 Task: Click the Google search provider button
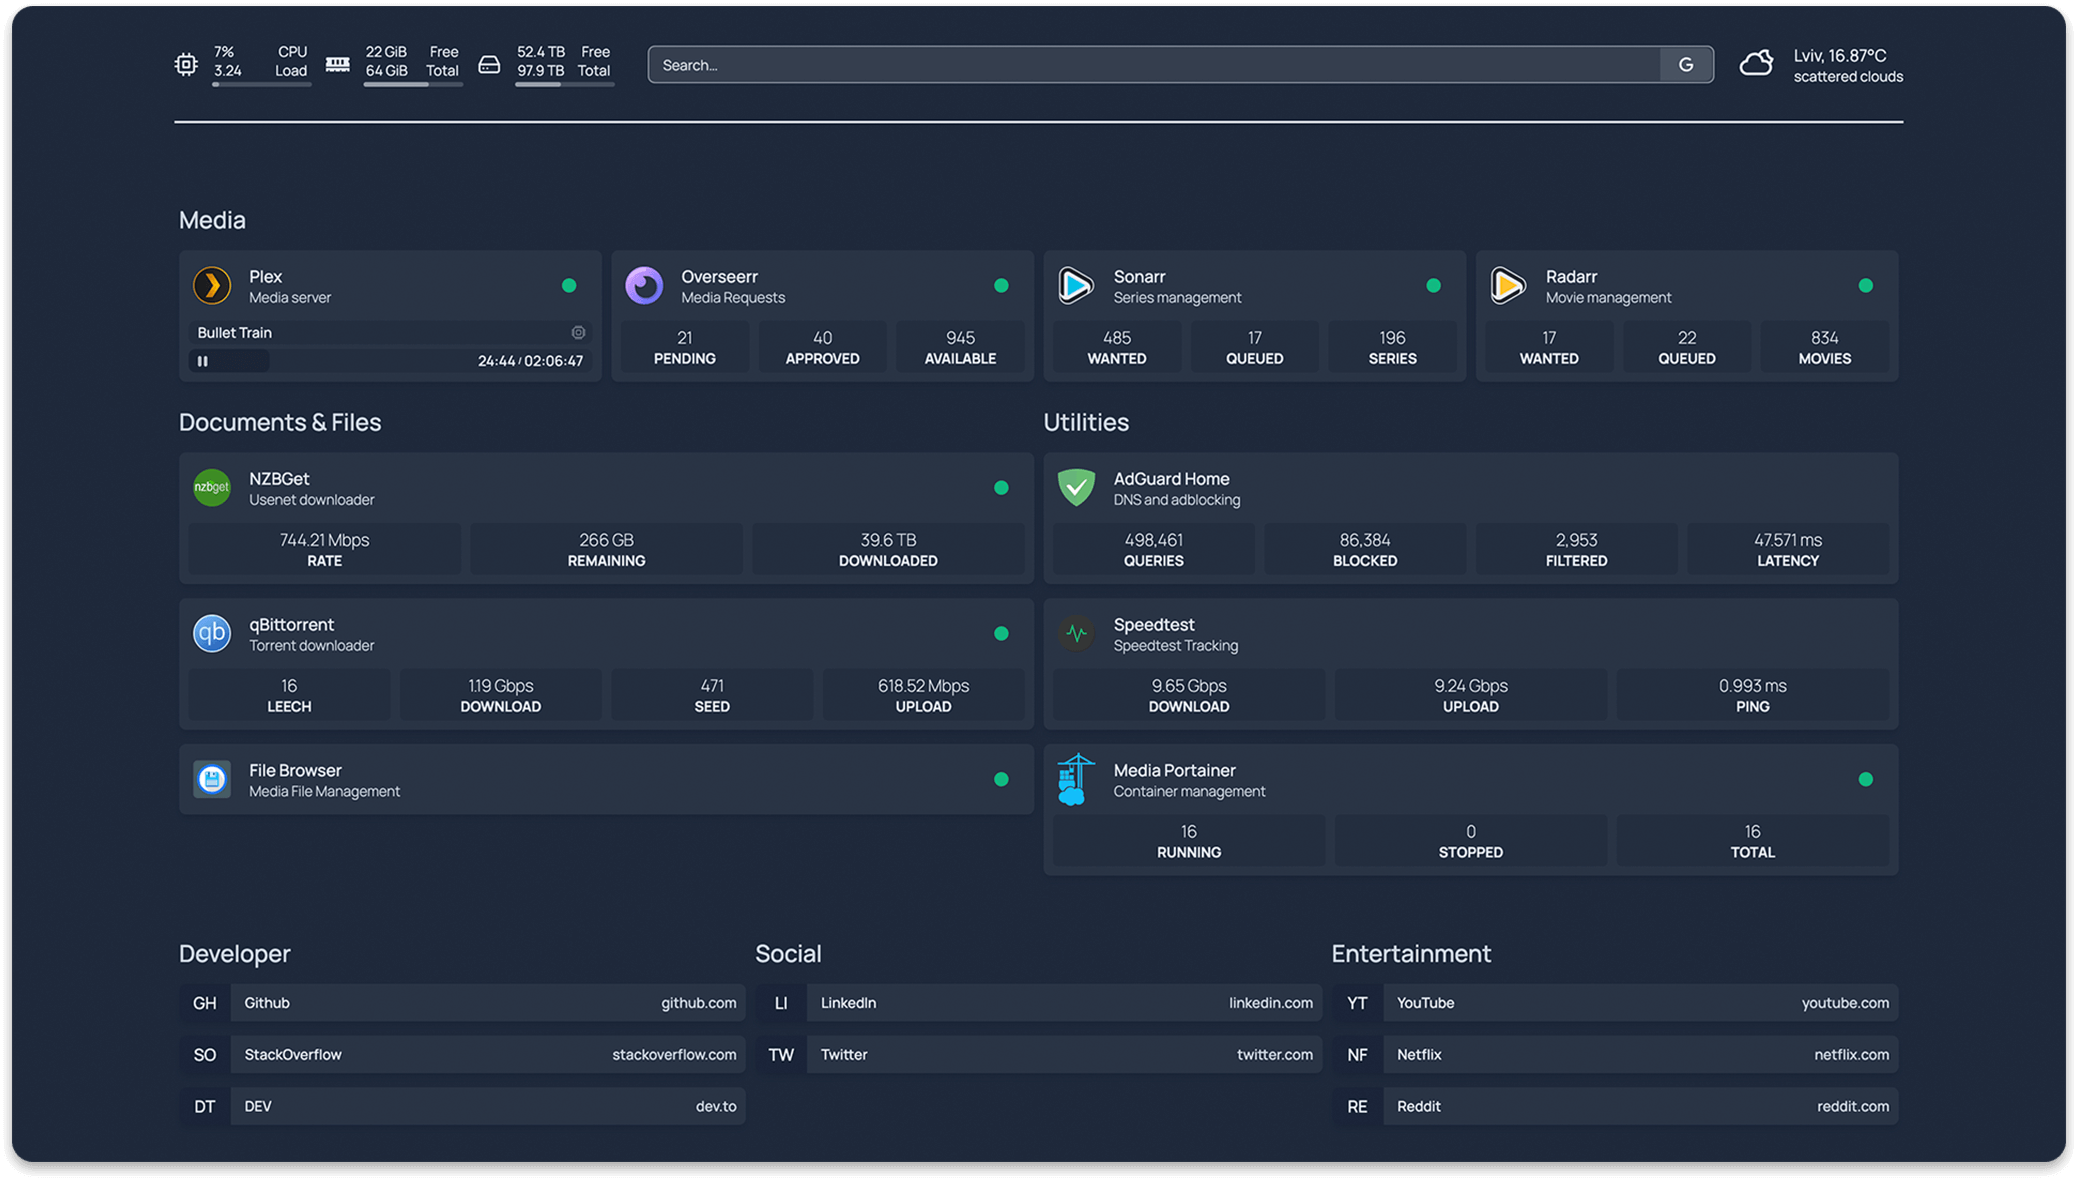[1686, 65]
